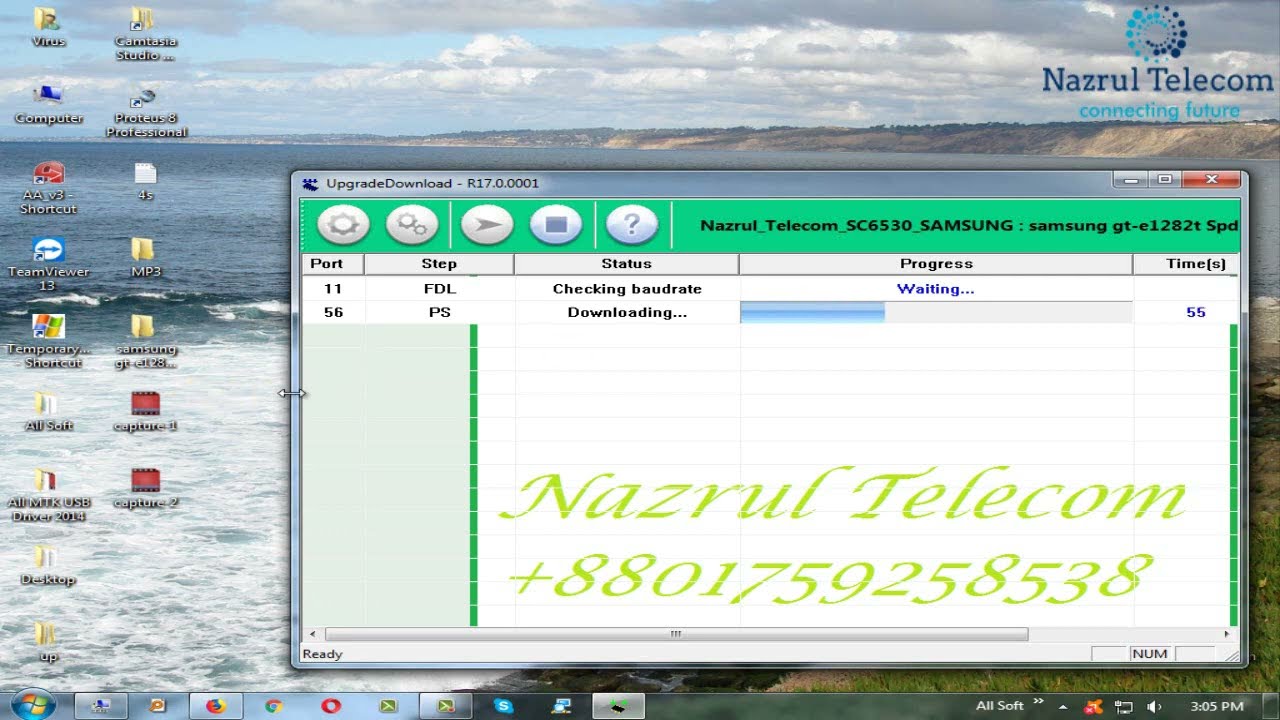Screen dimensions: 1280x720
Task: Click the Step column header
Action: 439,264
